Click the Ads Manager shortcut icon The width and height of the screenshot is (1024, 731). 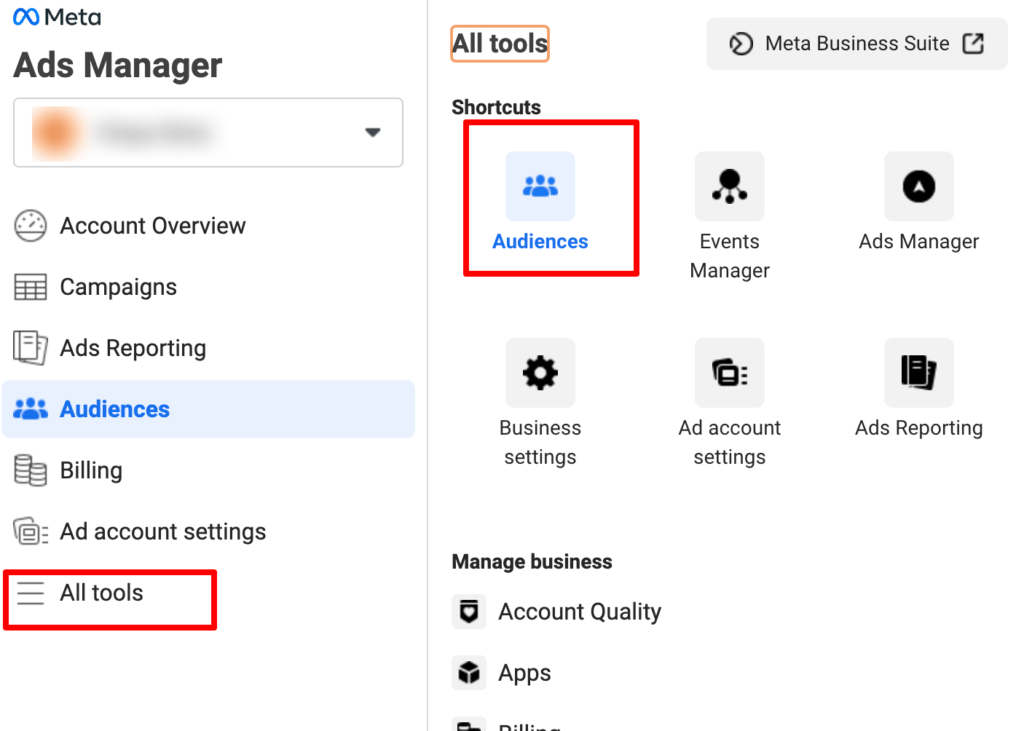coord(919,186)
